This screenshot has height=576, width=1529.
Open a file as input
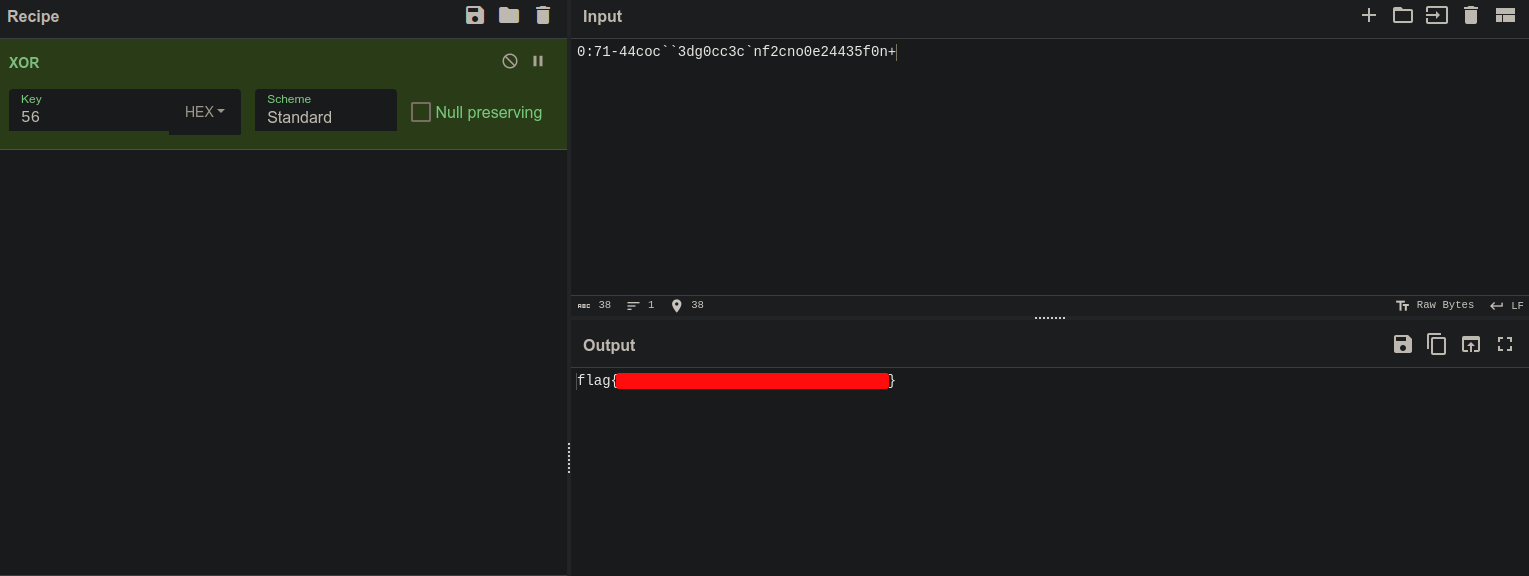point(1437,15)
